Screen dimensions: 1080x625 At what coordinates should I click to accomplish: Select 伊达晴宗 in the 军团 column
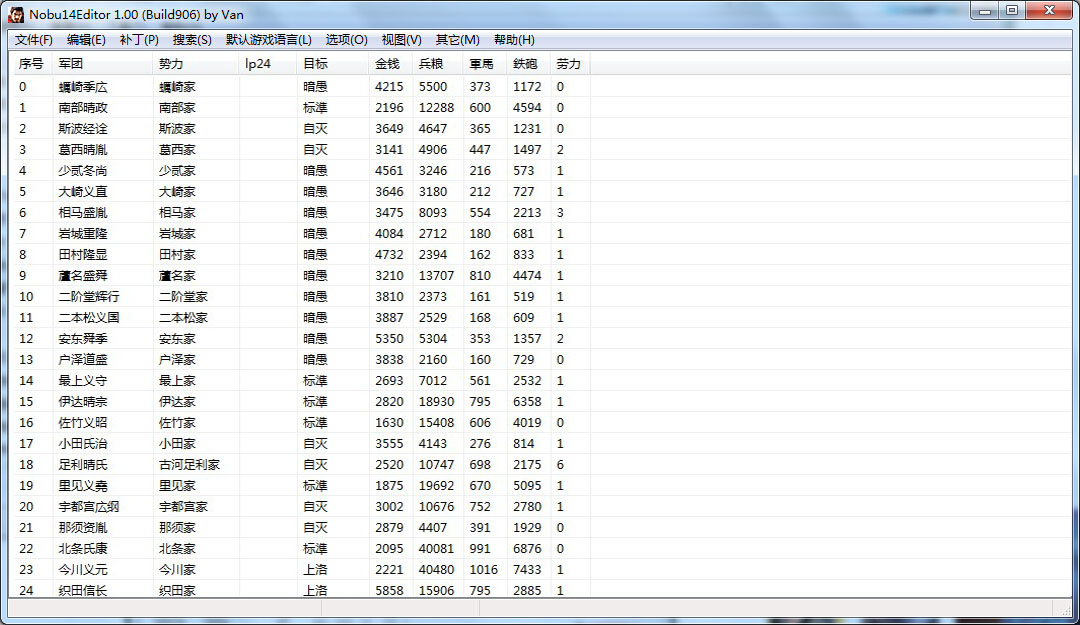[x=83, y=402]
